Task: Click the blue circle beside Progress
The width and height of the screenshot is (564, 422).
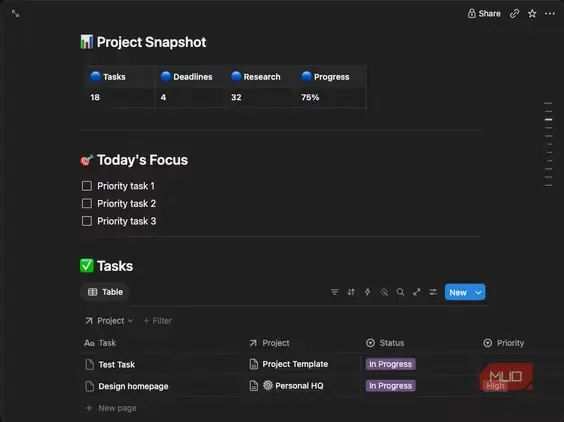Action: tap(306, 76)
